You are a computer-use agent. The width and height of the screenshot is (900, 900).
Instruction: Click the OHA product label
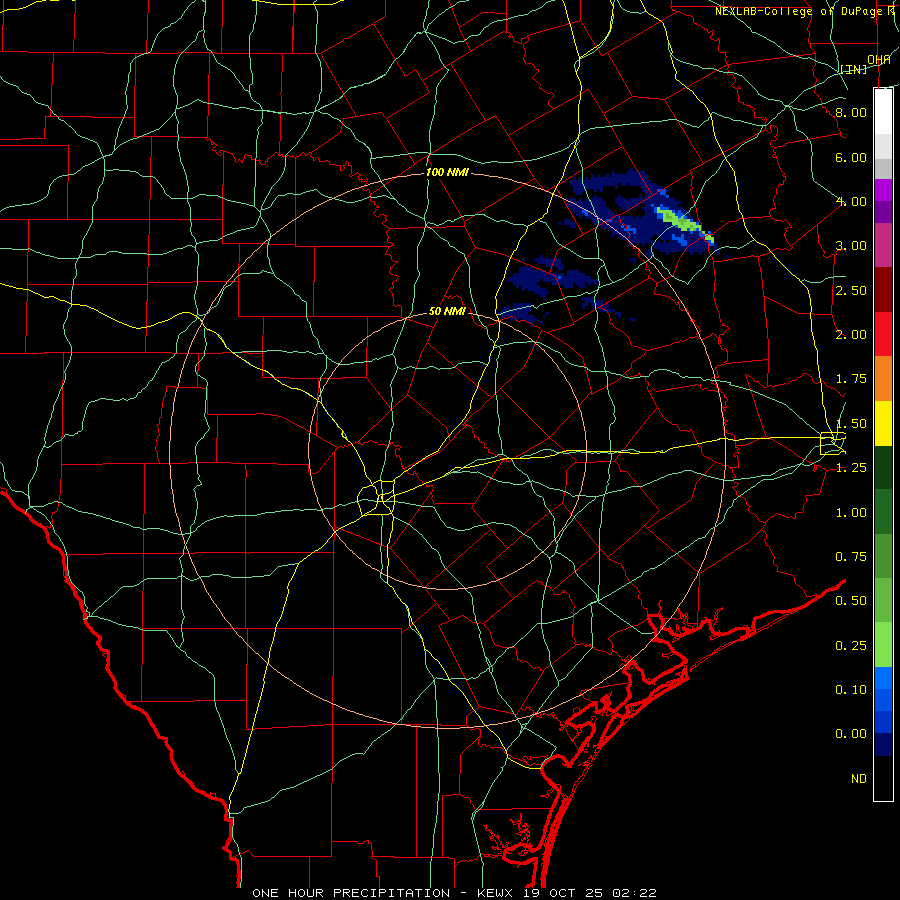[879, 60]
